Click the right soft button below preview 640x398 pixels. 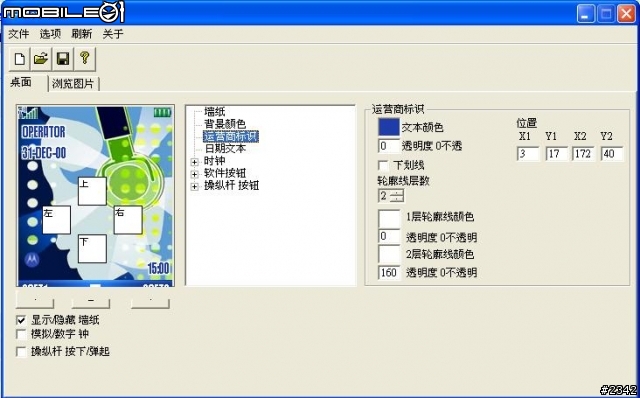pyautogui.click(x=150, y=300)
